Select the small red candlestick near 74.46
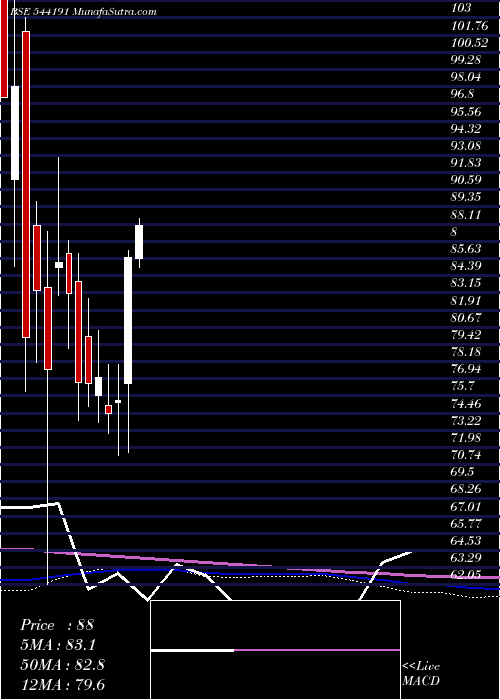Viewport: 500px width, 700px height. tap(108, 409)
